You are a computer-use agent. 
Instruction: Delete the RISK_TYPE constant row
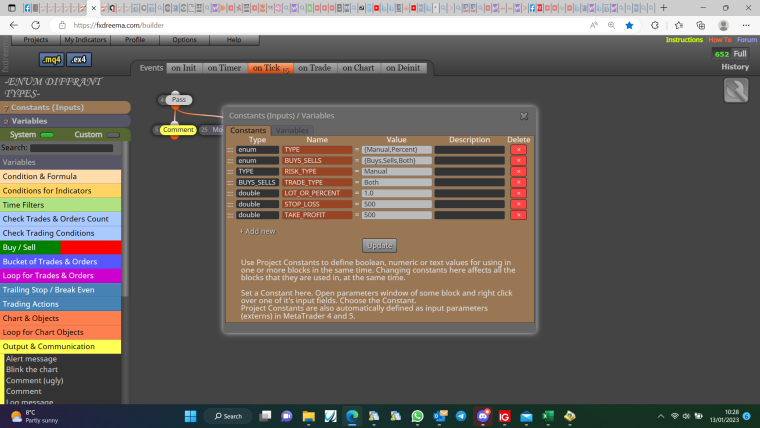tap(518, 172)
